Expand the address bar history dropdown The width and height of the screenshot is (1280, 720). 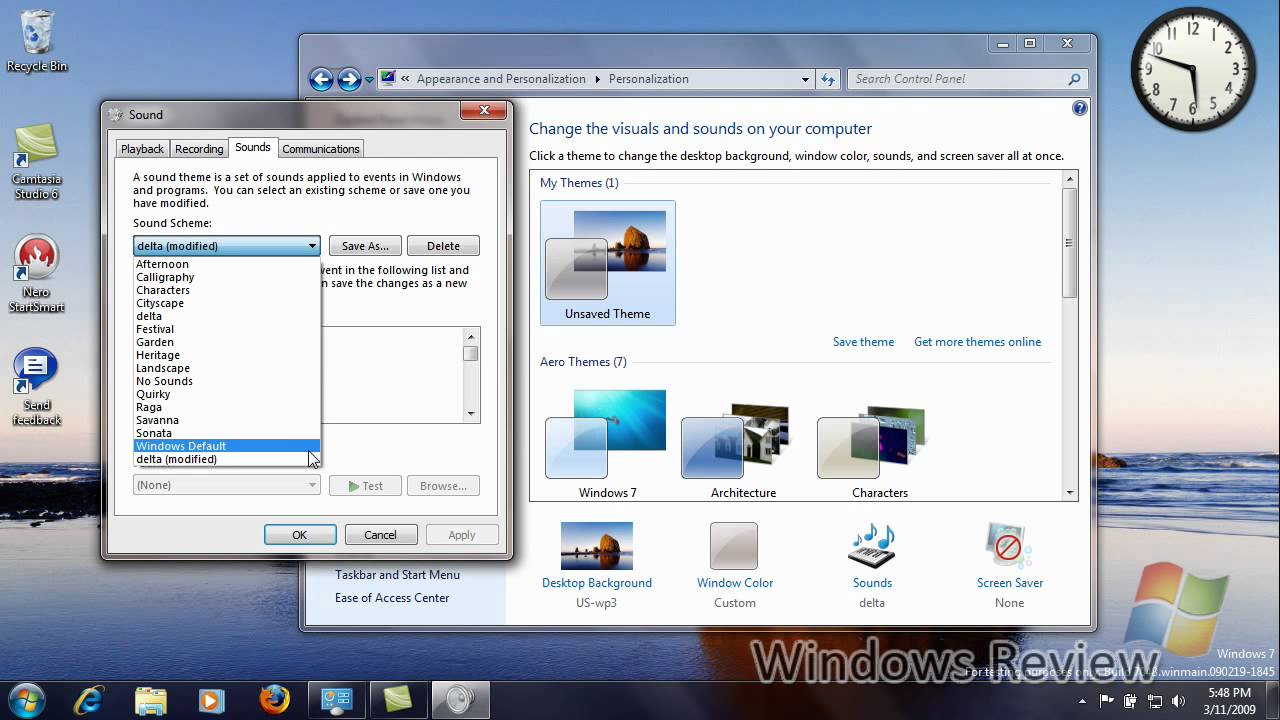[x=805, y=79]
